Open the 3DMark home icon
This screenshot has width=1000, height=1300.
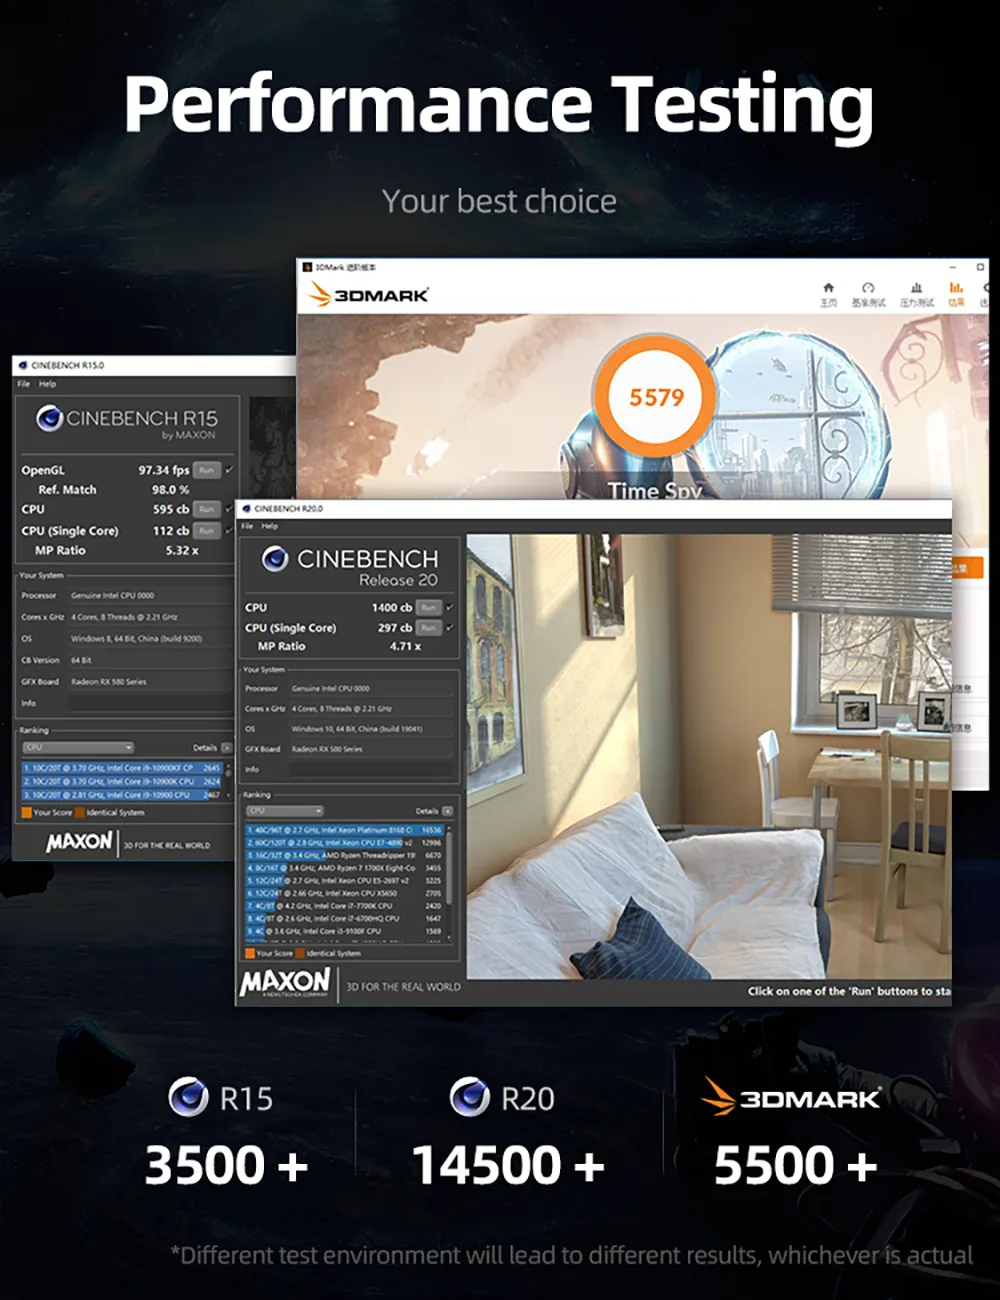(x=828, y=288)
